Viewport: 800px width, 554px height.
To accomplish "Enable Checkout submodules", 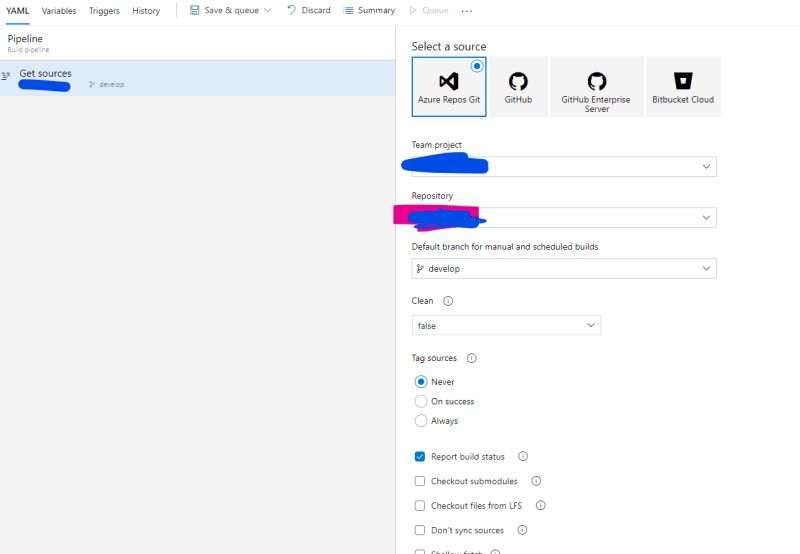I will [x=419, y=481].
